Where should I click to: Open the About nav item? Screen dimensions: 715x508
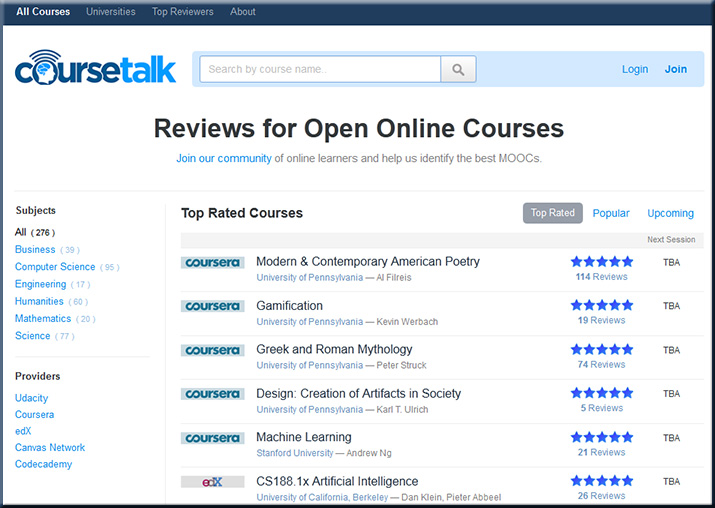click(243, 12)
